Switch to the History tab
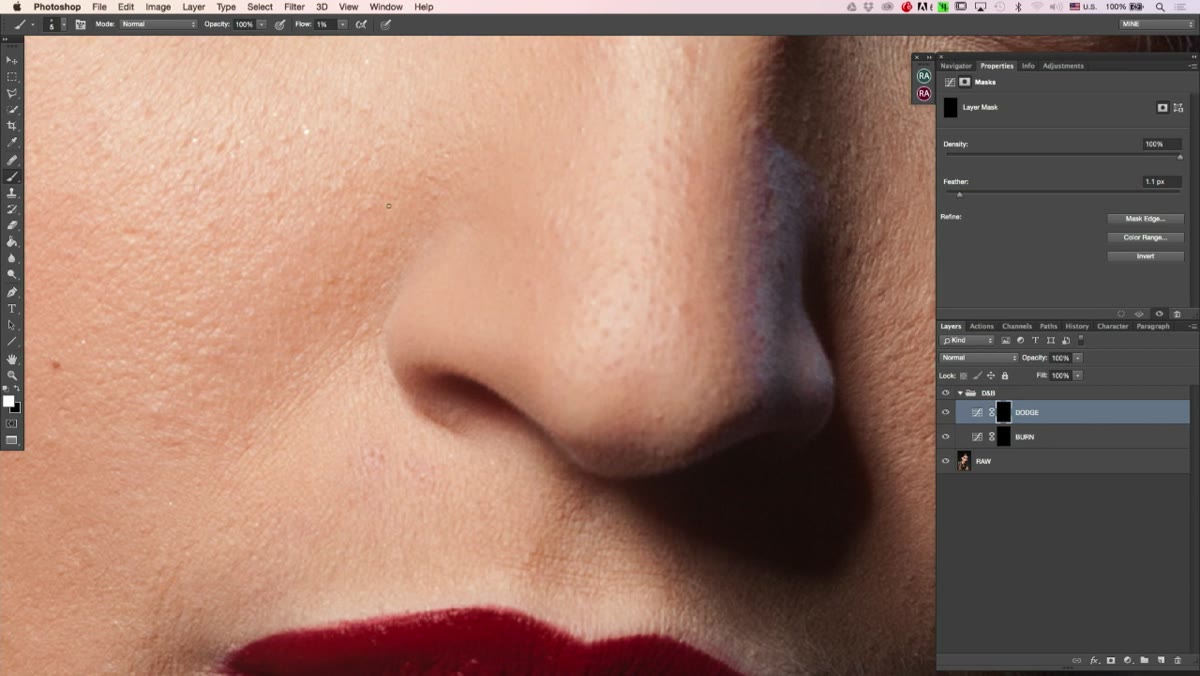The width and height of the screenshot is (1200, 676). [1077, 326]
